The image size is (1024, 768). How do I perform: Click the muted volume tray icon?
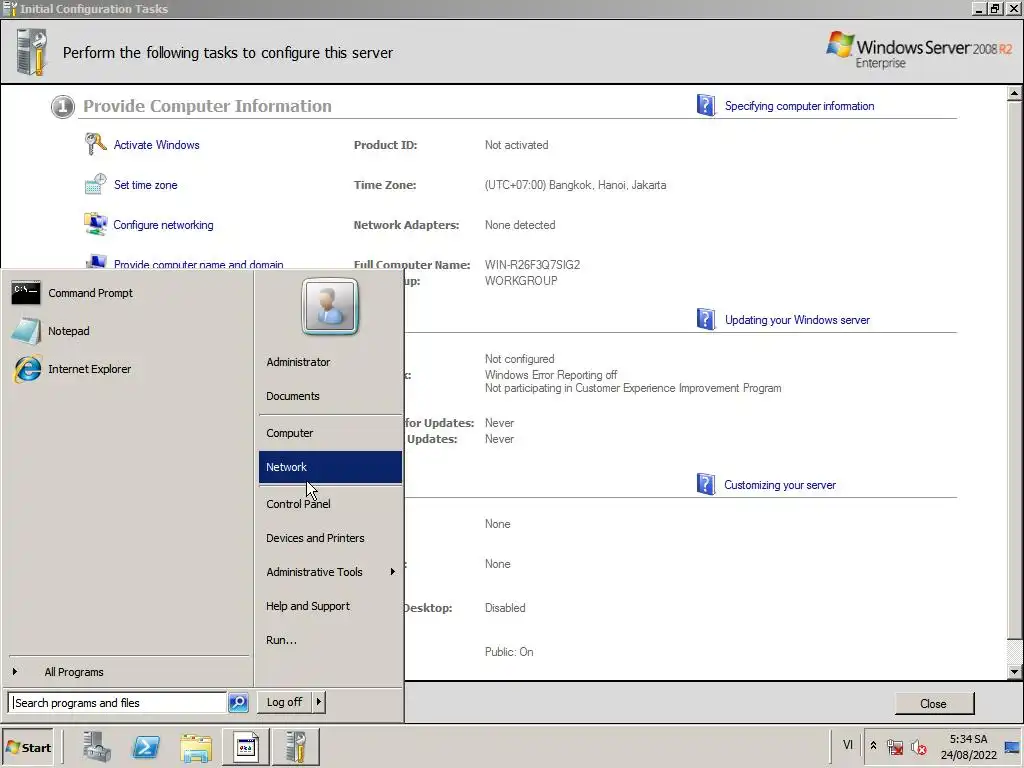pos(919,747)
